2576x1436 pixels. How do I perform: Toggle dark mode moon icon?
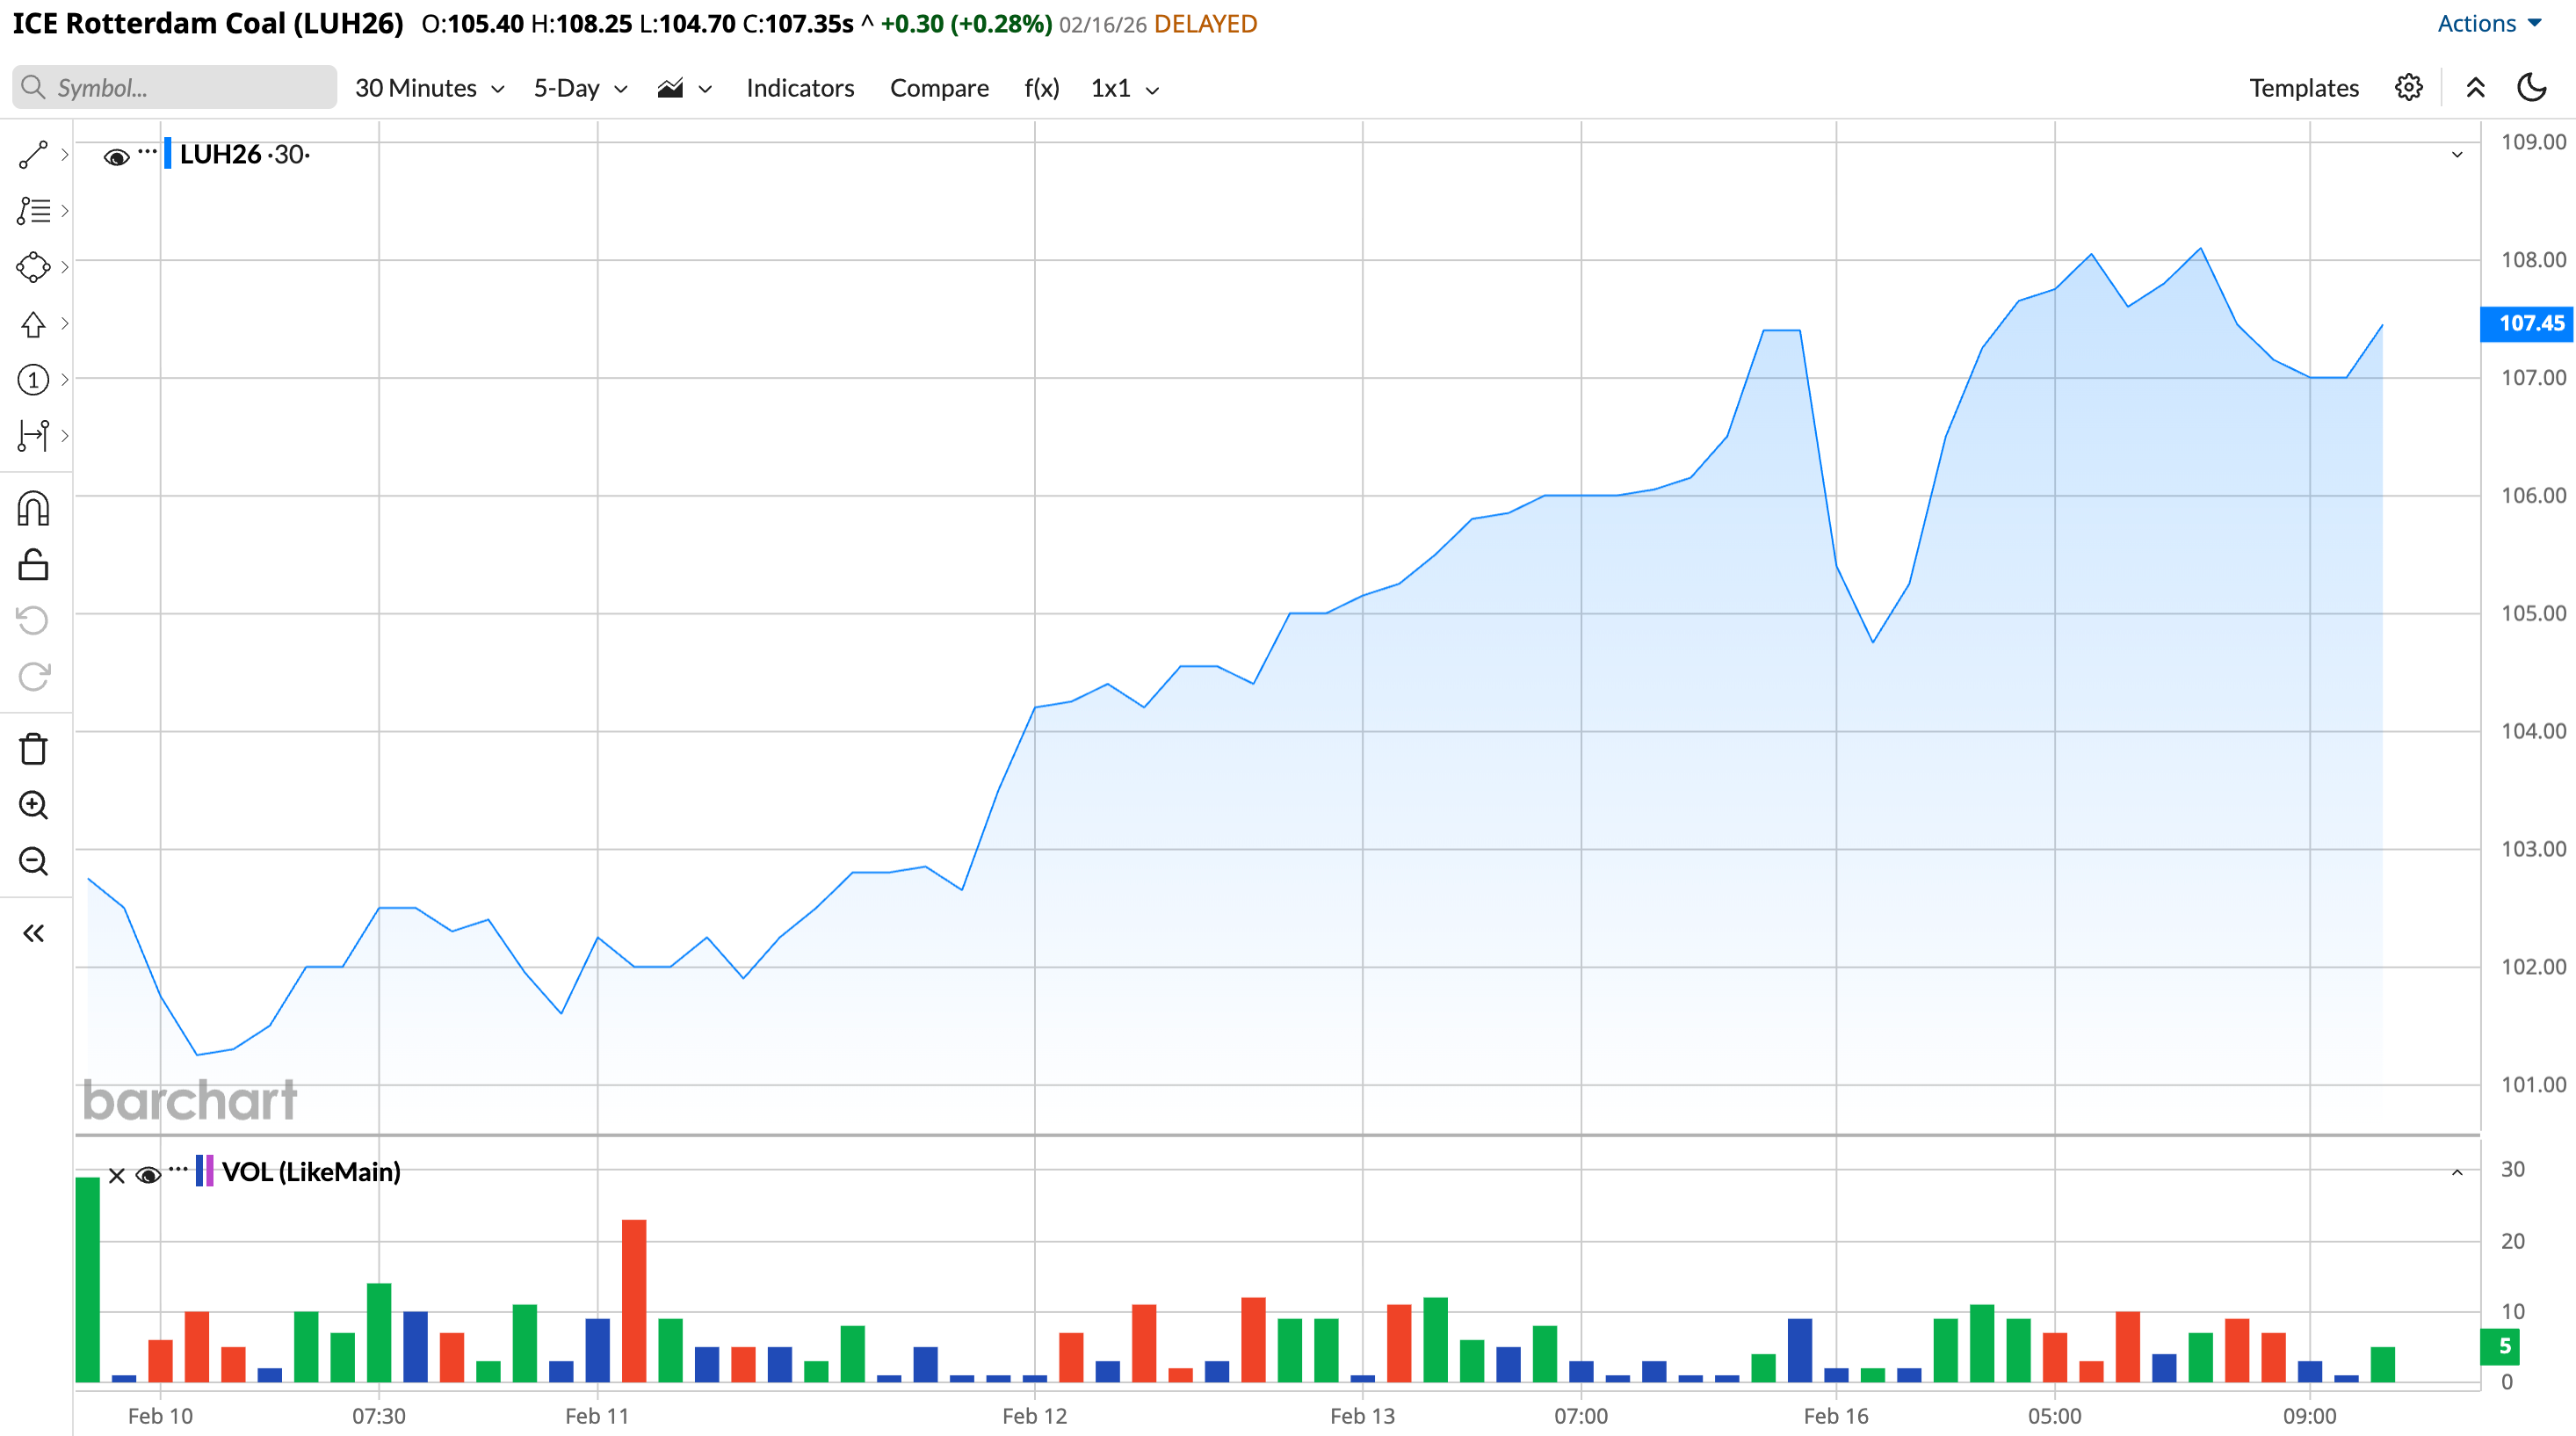(2531, 88)
